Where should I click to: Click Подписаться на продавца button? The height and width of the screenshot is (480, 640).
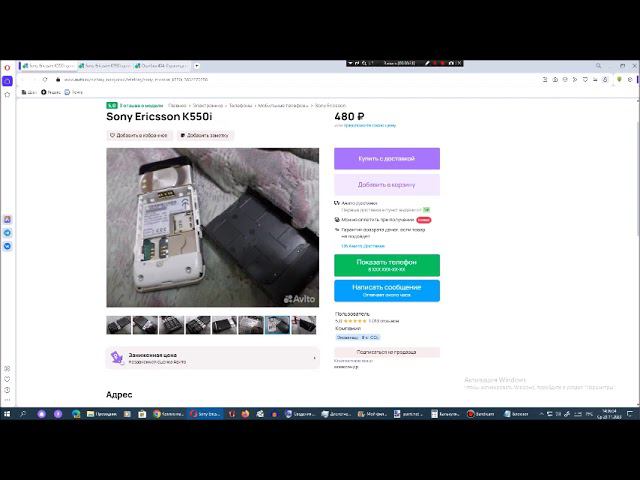pos(387,352)
